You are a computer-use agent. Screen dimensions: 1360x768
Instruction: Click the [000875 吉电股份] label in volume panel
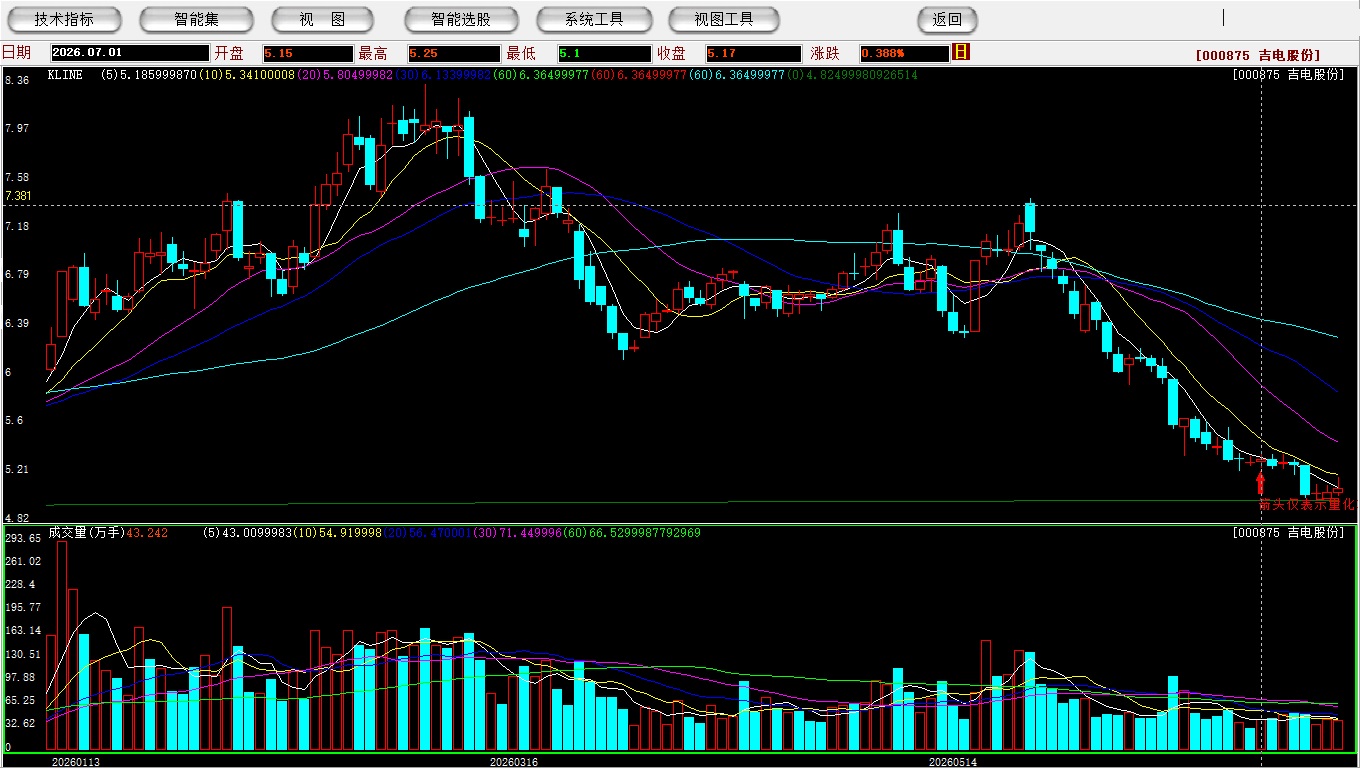(1289, 533)
